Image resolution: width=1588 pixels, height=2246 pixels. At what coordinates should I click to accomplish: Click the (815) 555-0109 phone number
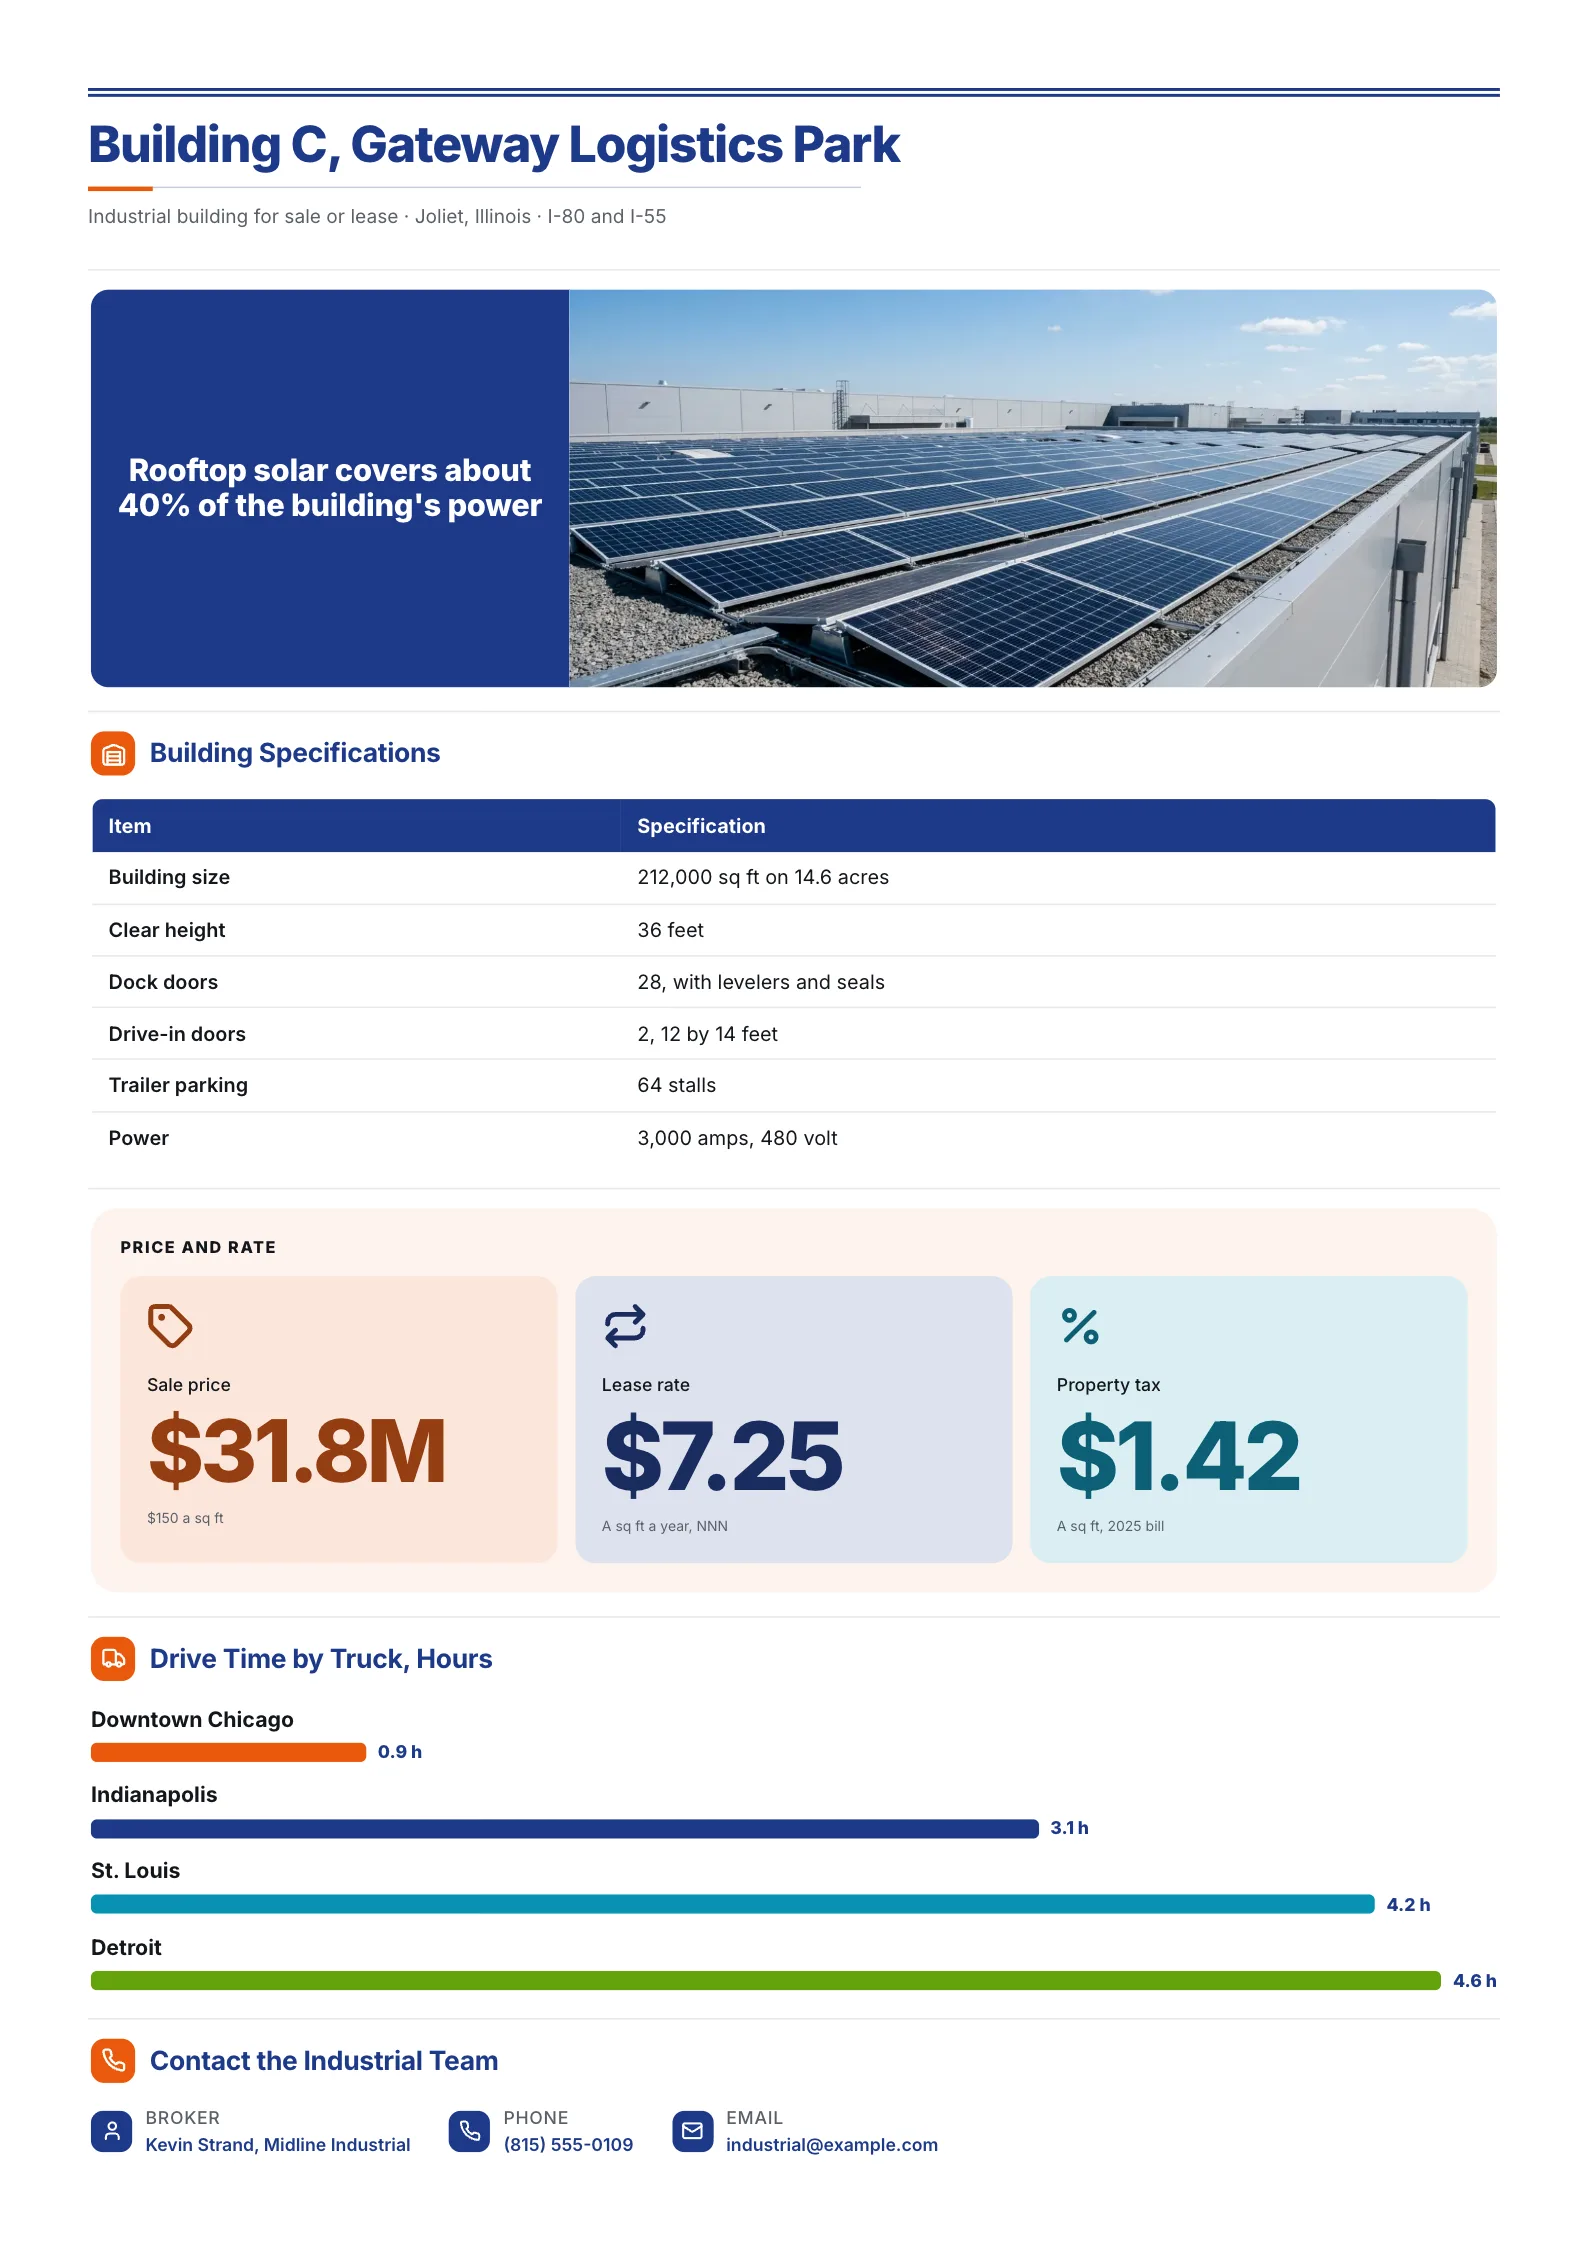point(568,2144)
